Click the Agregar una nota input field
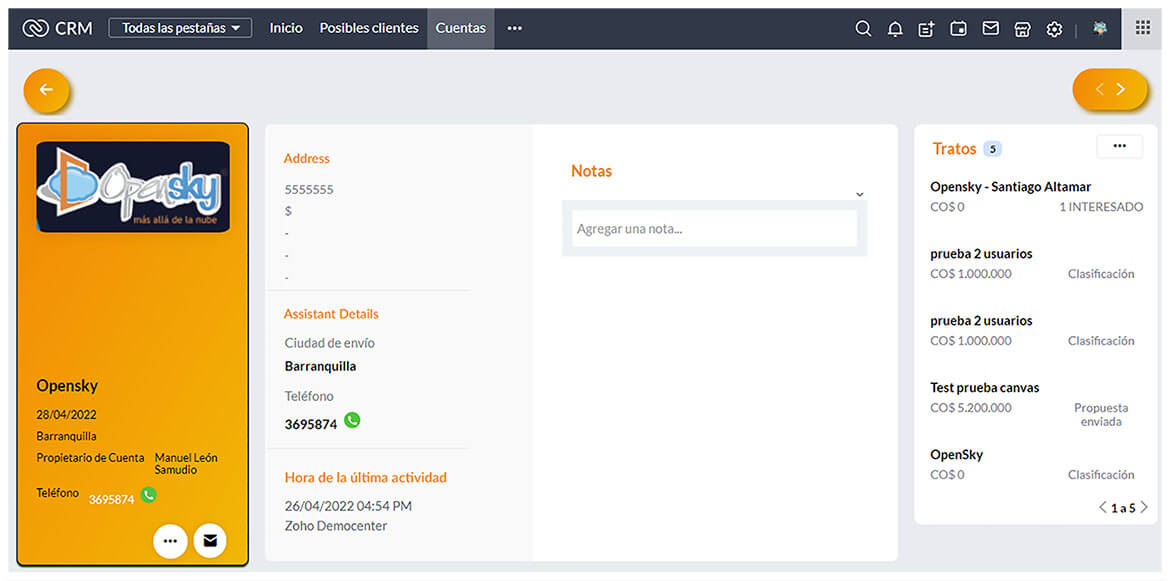The height and width of the screenshot is (581, 1170). point(714,229)
